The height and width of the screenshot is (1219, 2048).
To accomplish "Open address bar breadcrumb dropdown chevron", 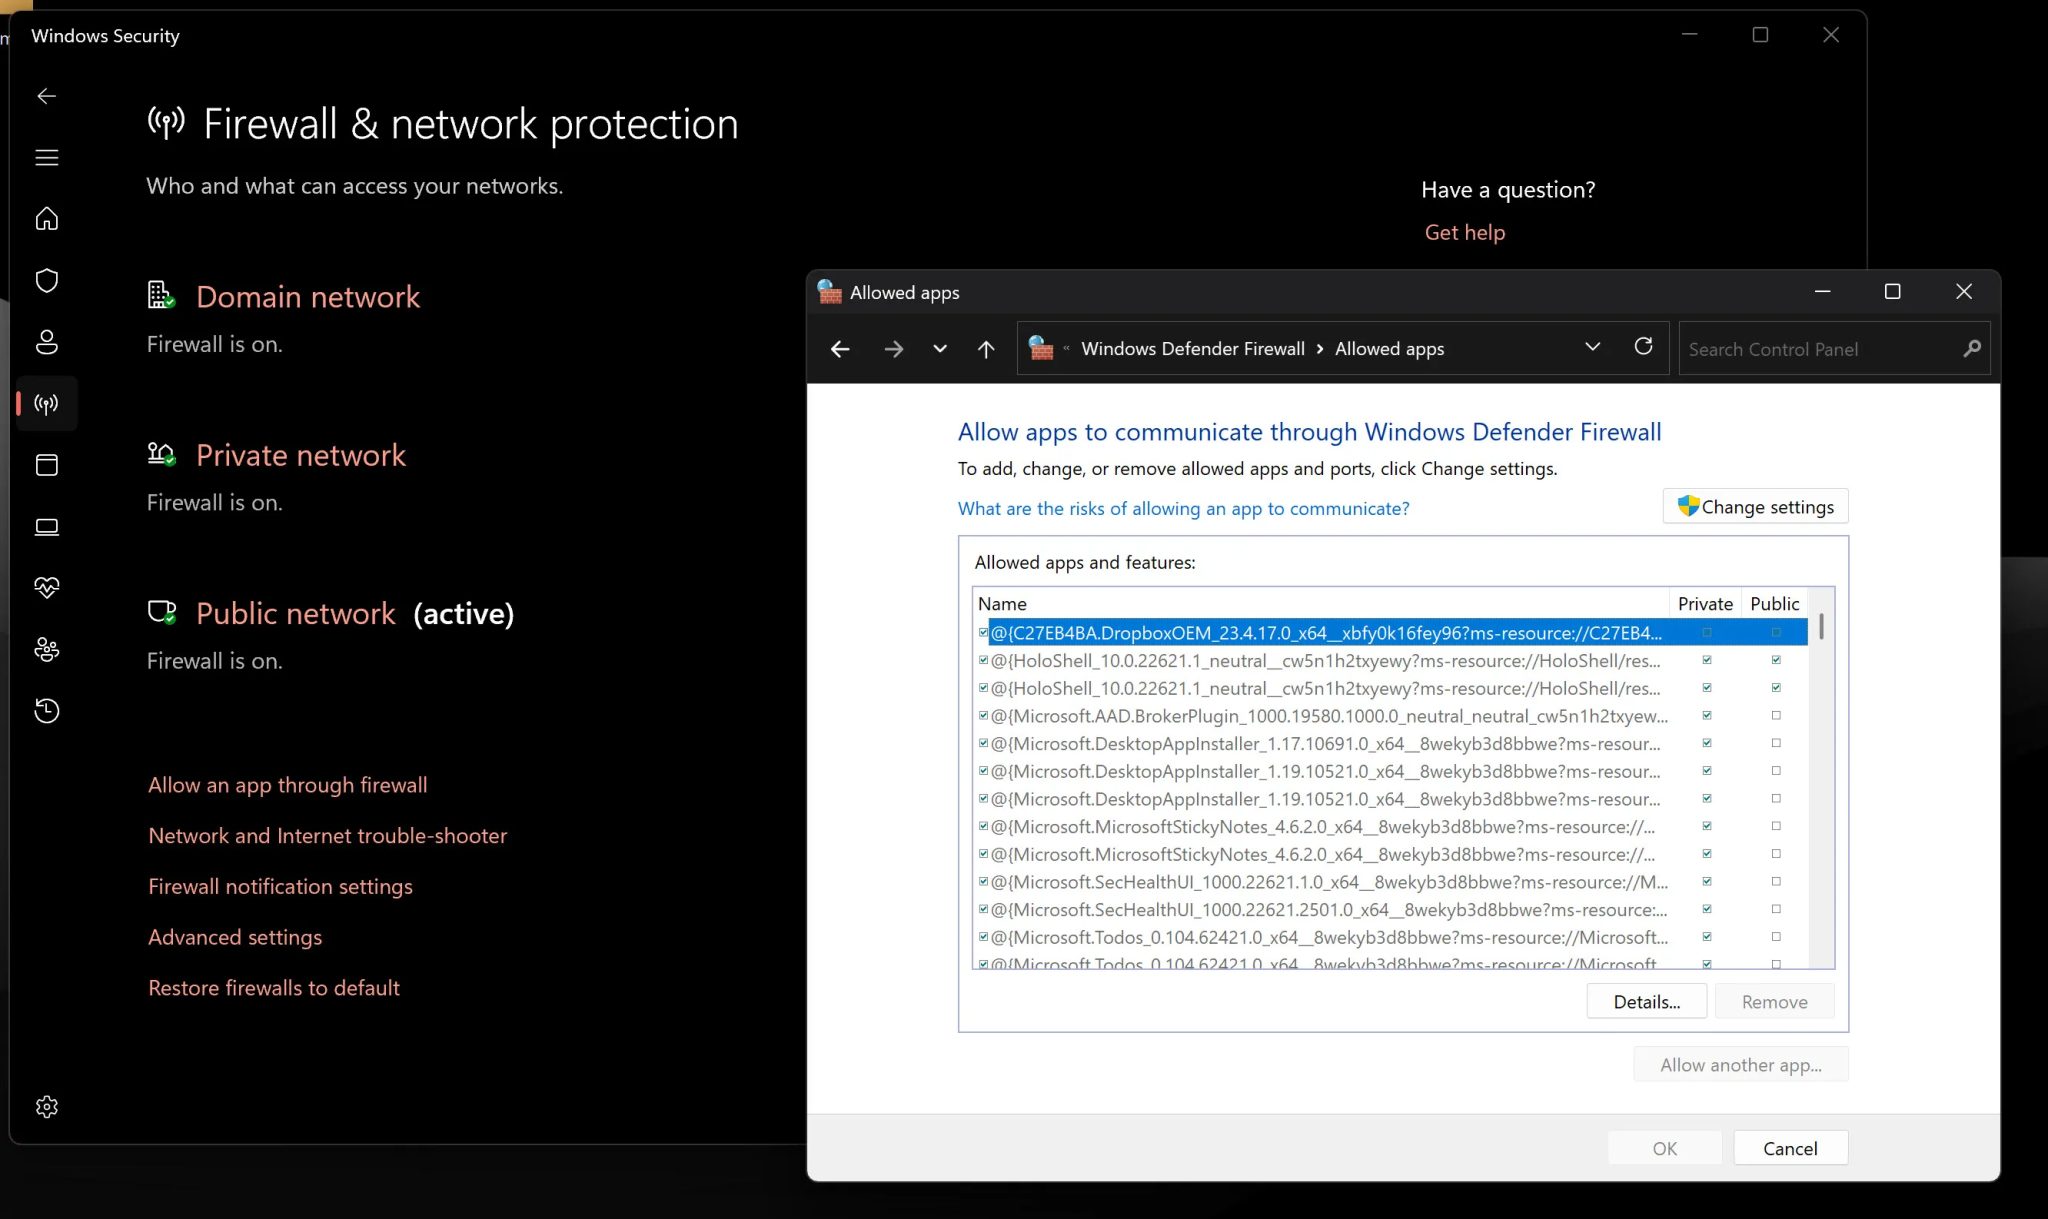I will (1592, 347).
